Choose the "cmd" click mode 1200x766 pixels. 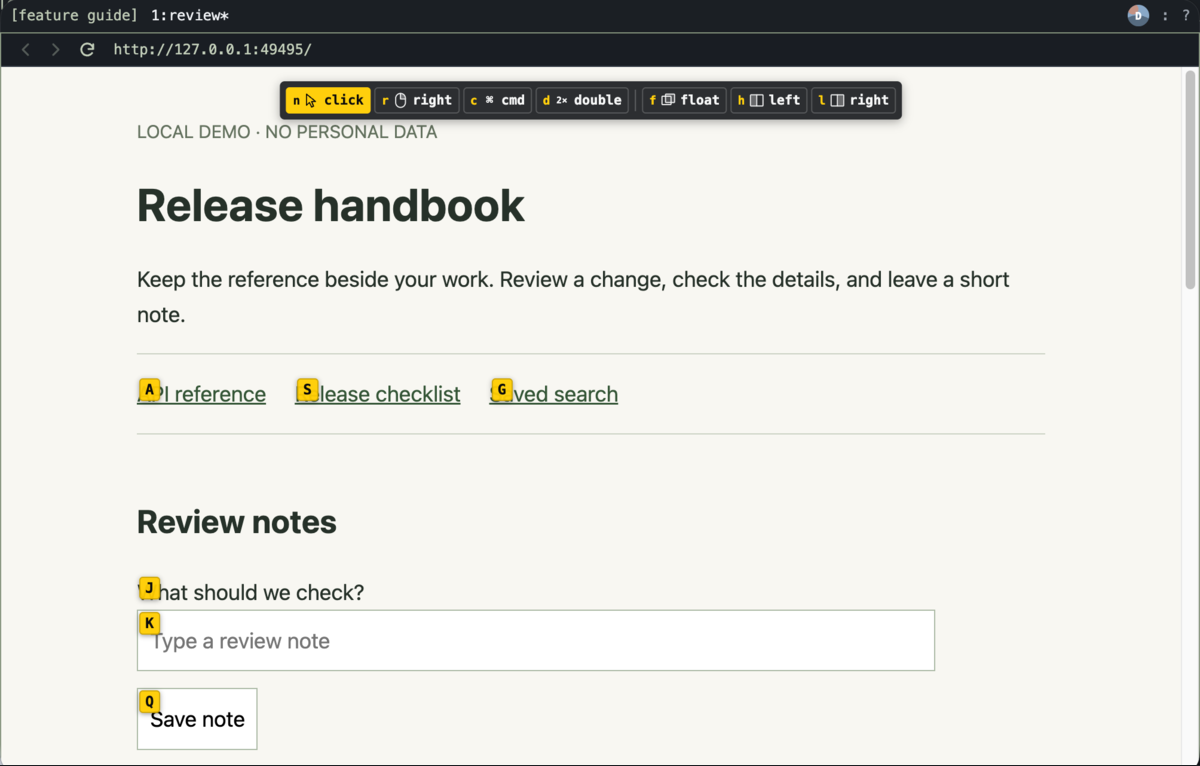(x=497, y=100)
